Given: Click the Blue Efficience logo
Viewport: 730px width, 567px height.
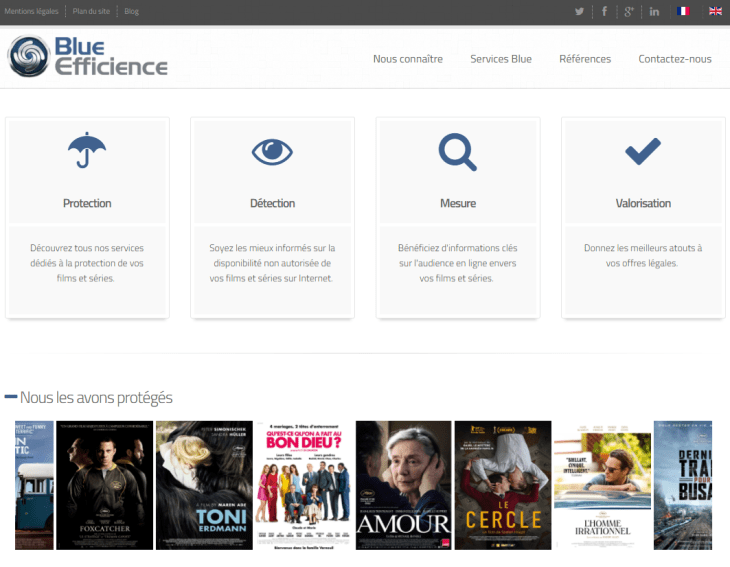Looking at the screenshot, I should [x=88, y=57].
